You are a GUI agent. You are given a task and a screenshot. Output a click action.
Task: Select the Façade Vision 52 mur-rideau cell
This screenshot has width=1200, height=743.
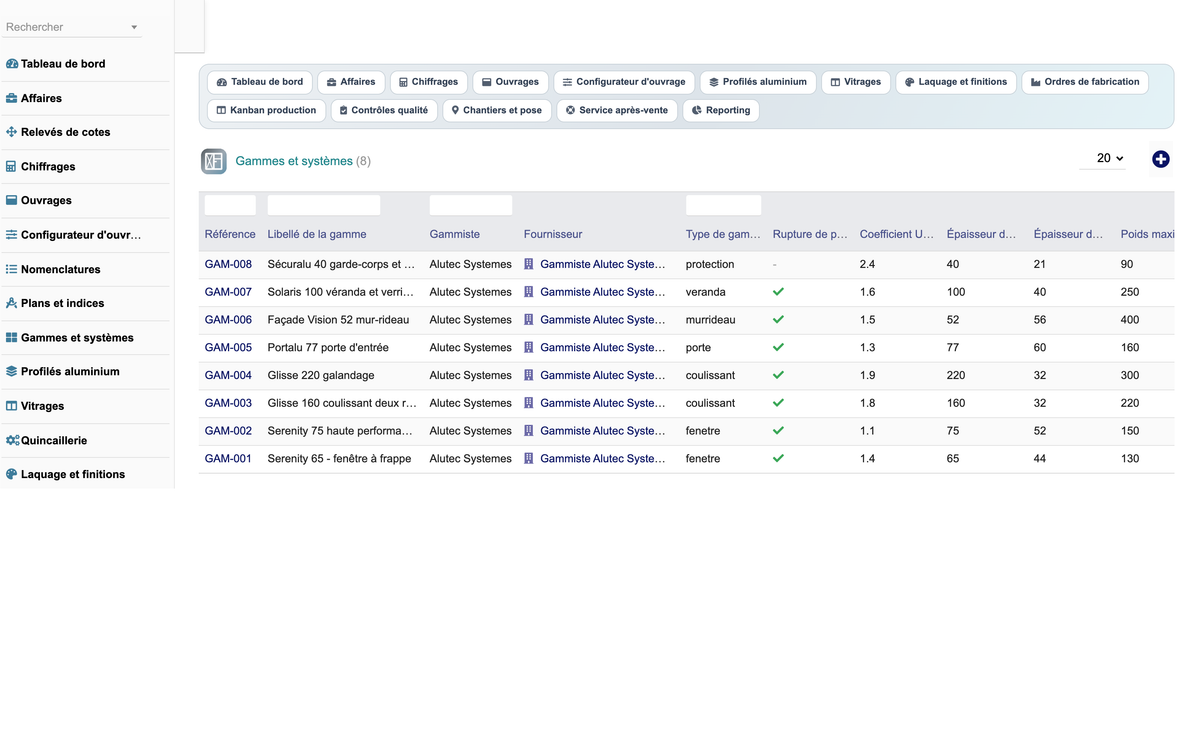coord(338,320)
